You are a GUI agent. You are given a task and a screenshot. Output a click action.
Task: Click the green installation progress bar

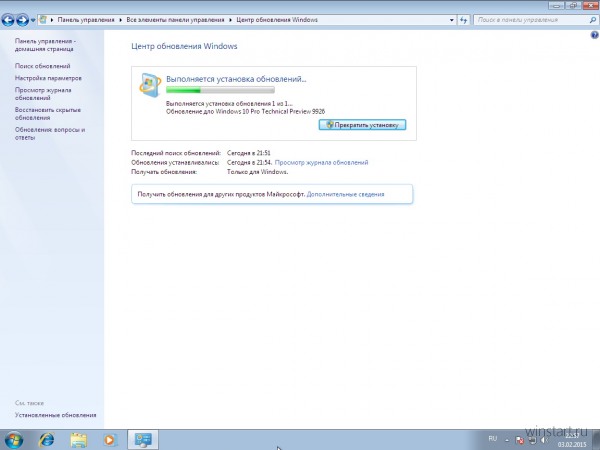tap(220, 90)
